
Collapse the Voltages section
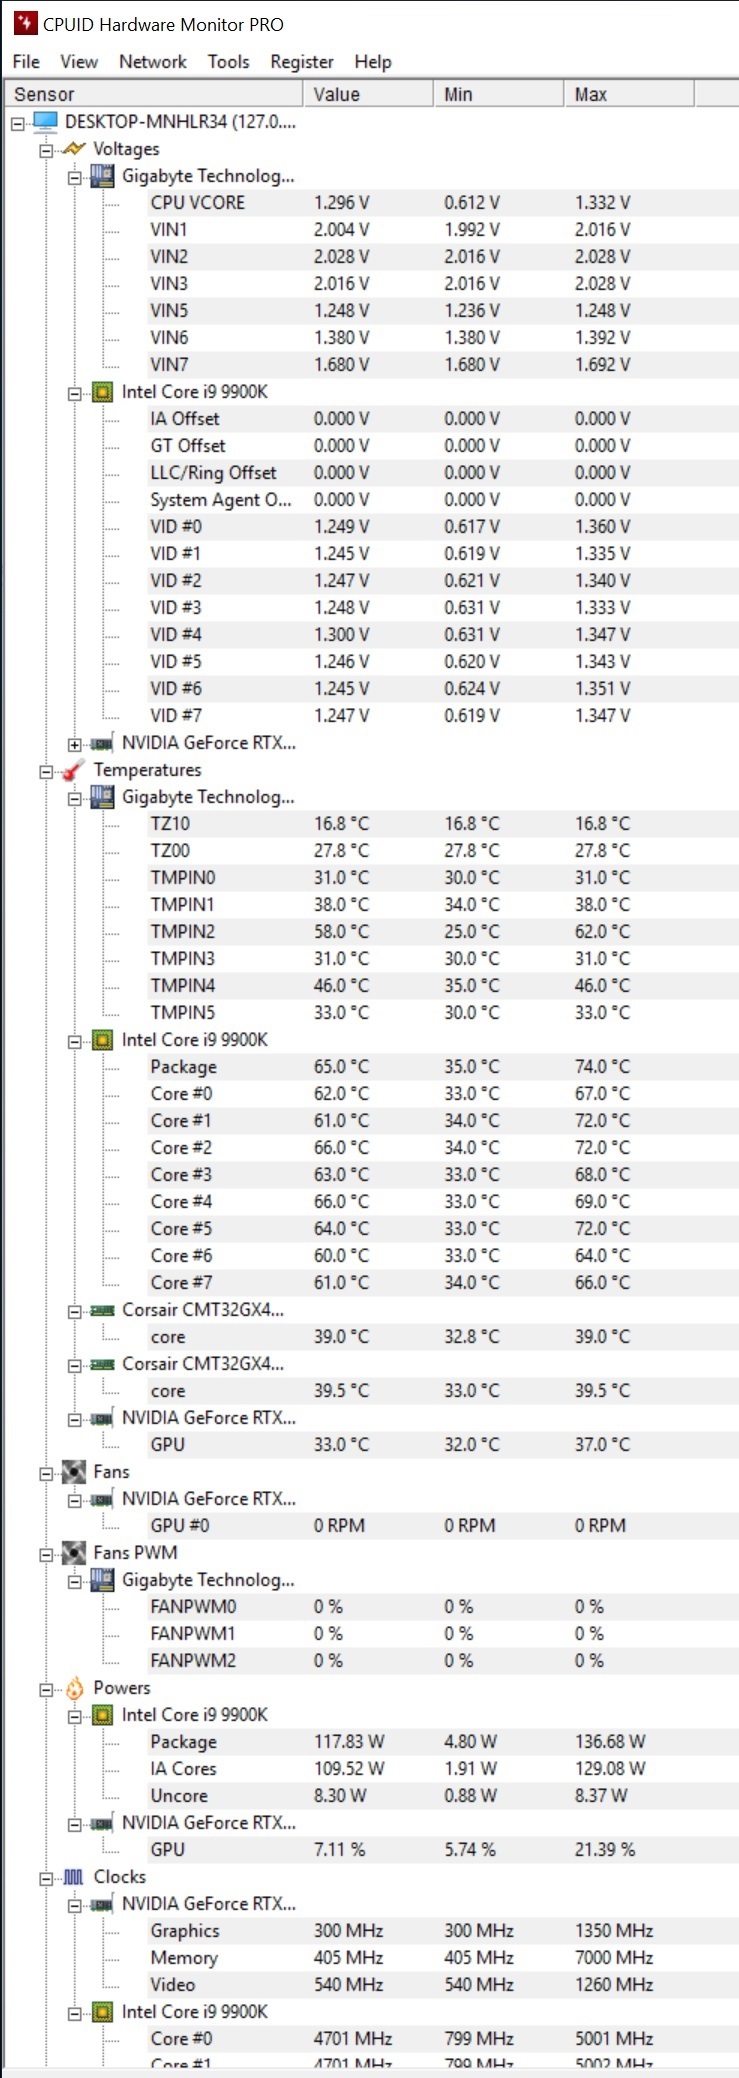[x=45, y=150]
